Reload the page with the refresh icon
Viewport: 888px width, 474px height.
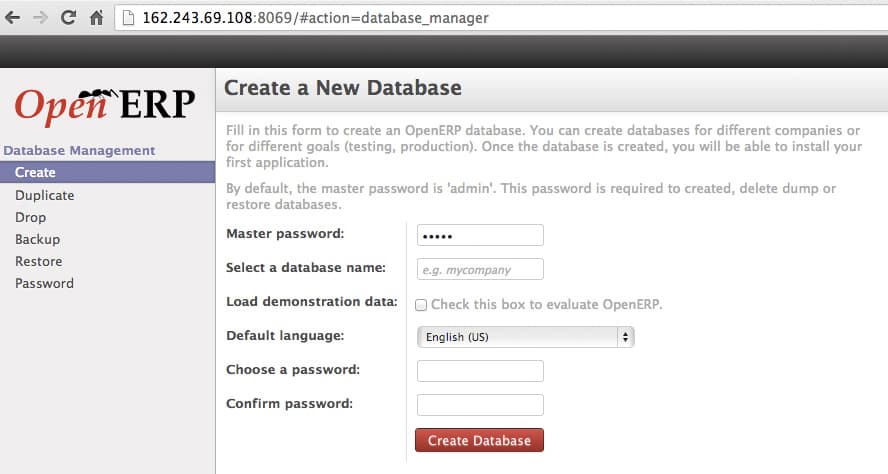[x=69, y=18]
